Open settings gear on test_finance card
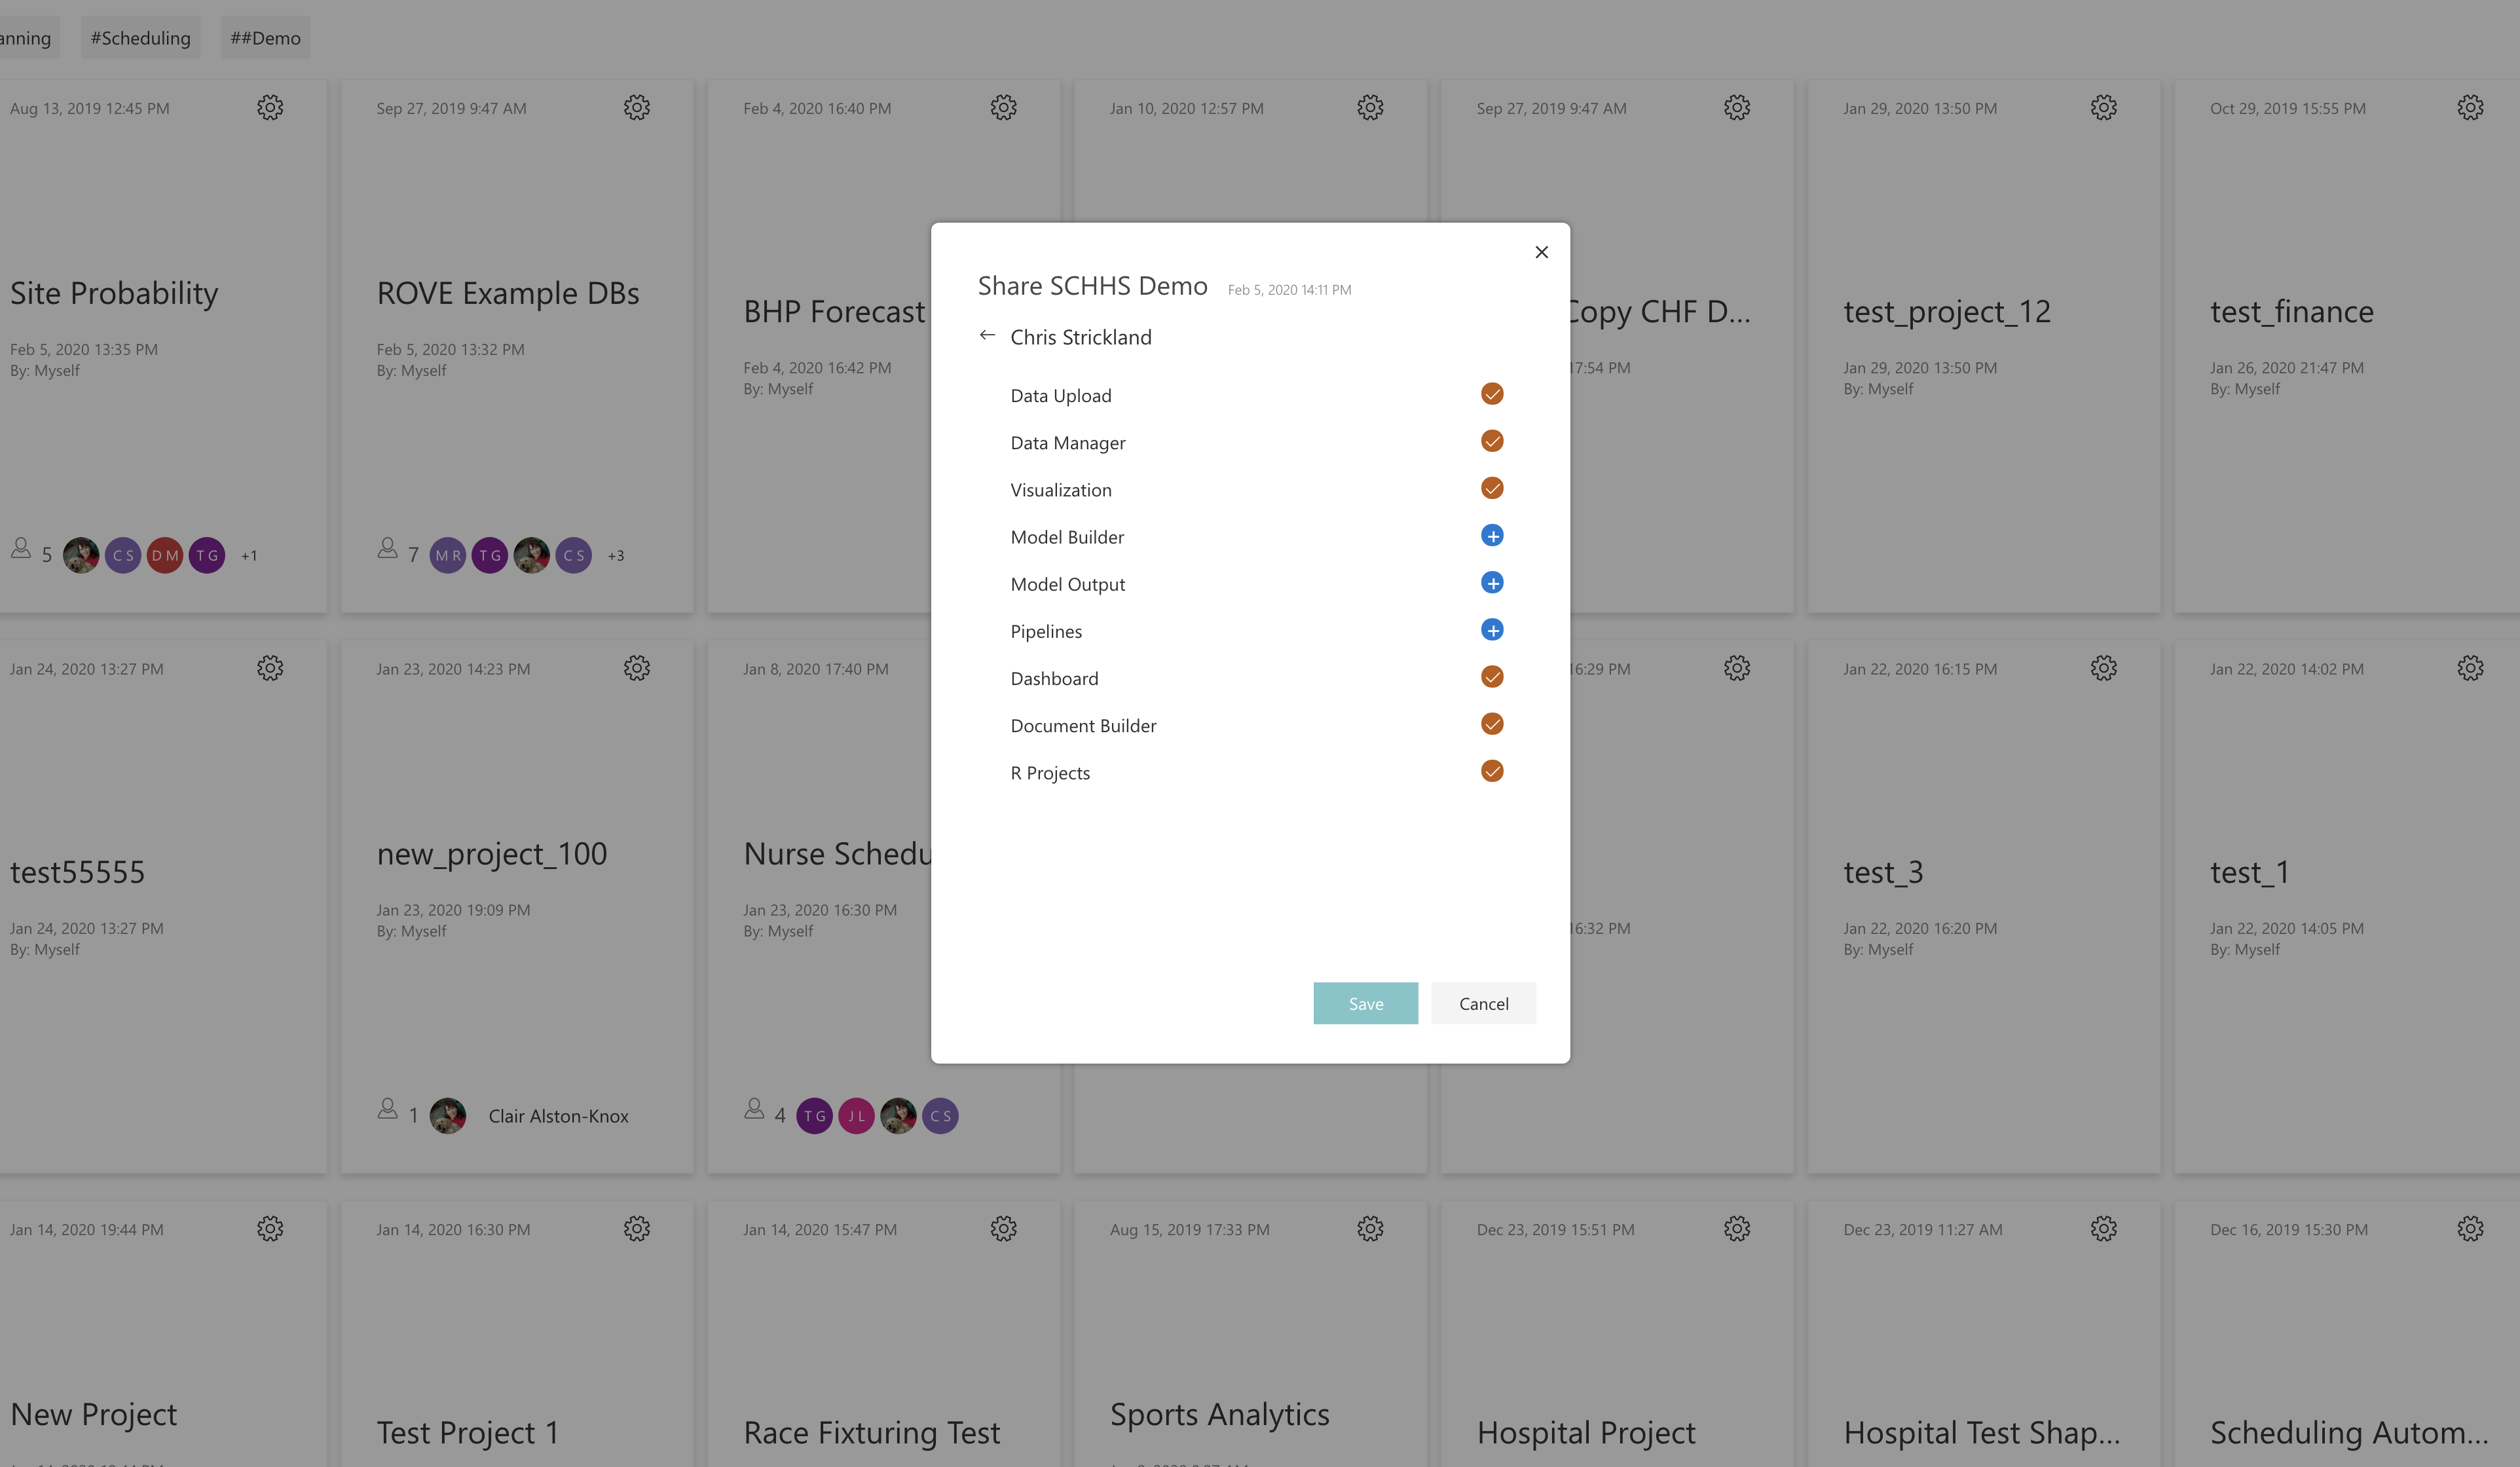 coord(2471,108)
